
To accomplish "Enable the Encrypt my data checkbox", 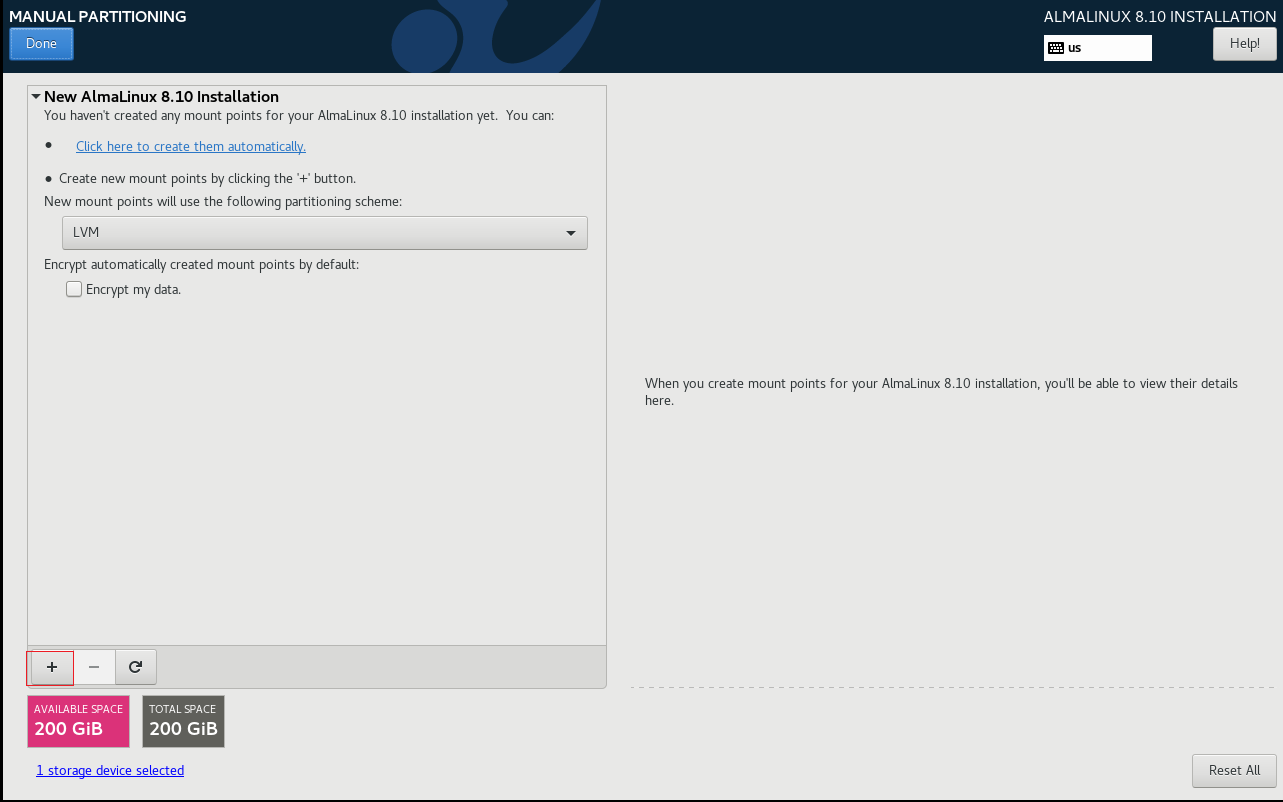I will (74, 289).
